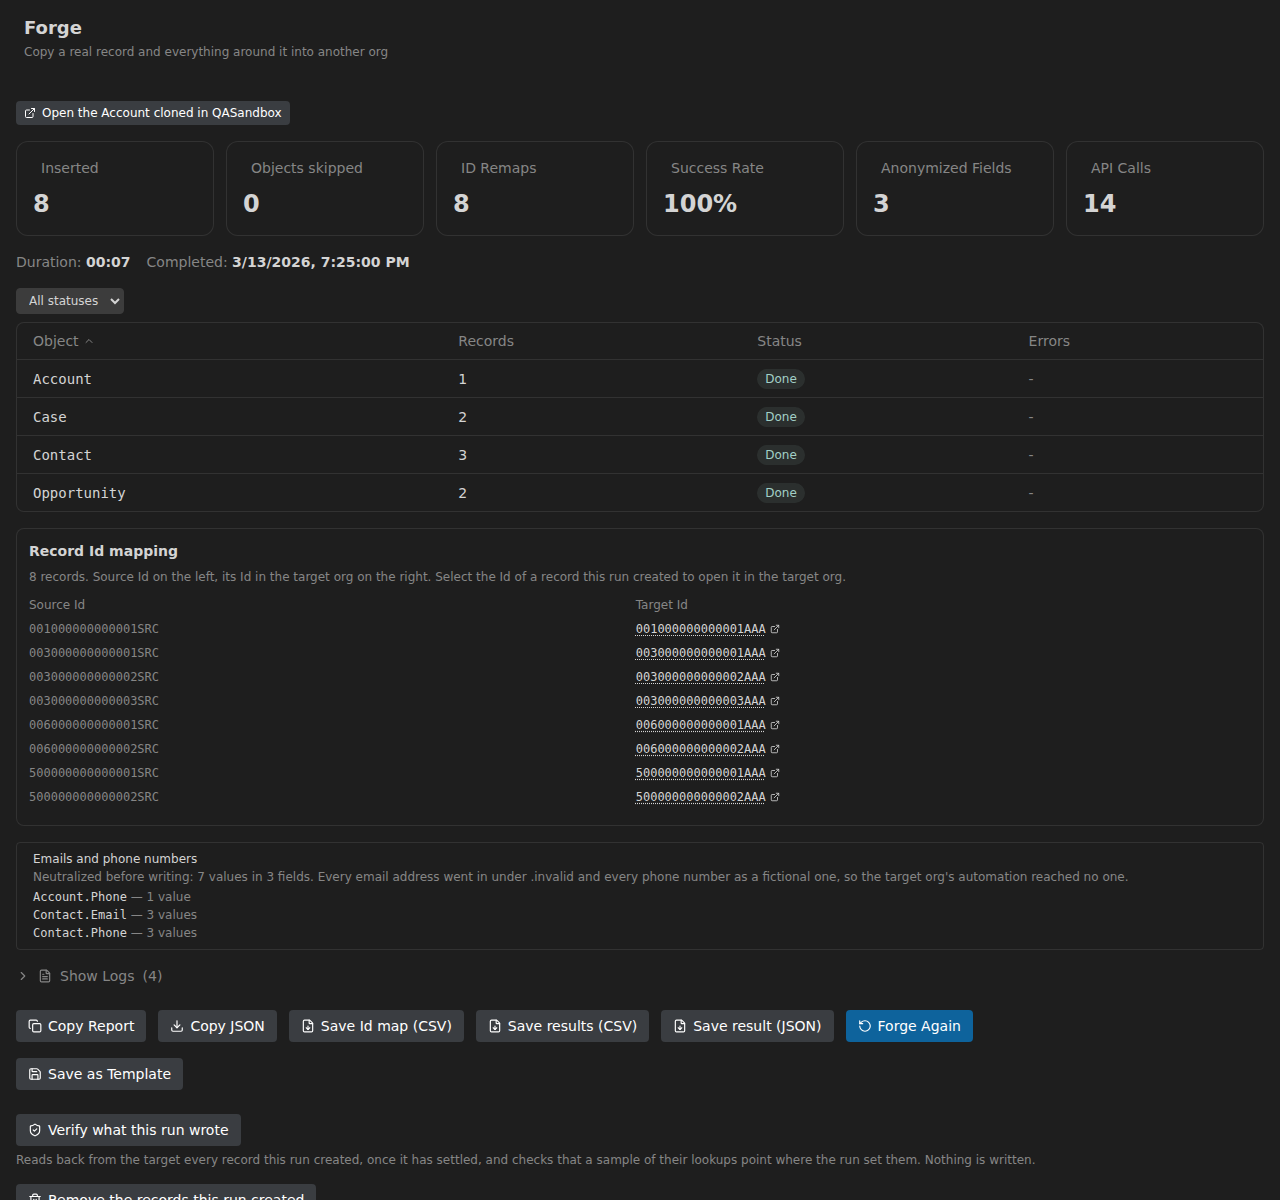1280x1200 pixels.
Task: Click the Contact.Email anonymized field entry
Action: click(115, 915)
